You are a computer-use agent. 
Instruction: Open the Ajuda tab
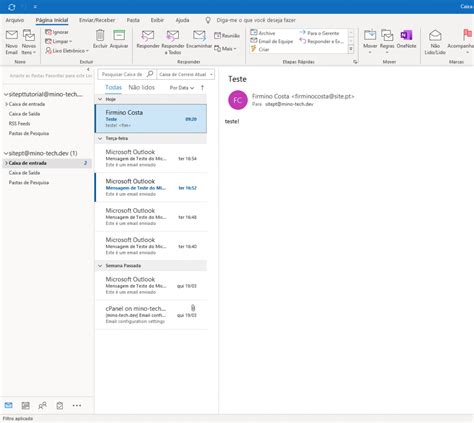coord(182,20)
